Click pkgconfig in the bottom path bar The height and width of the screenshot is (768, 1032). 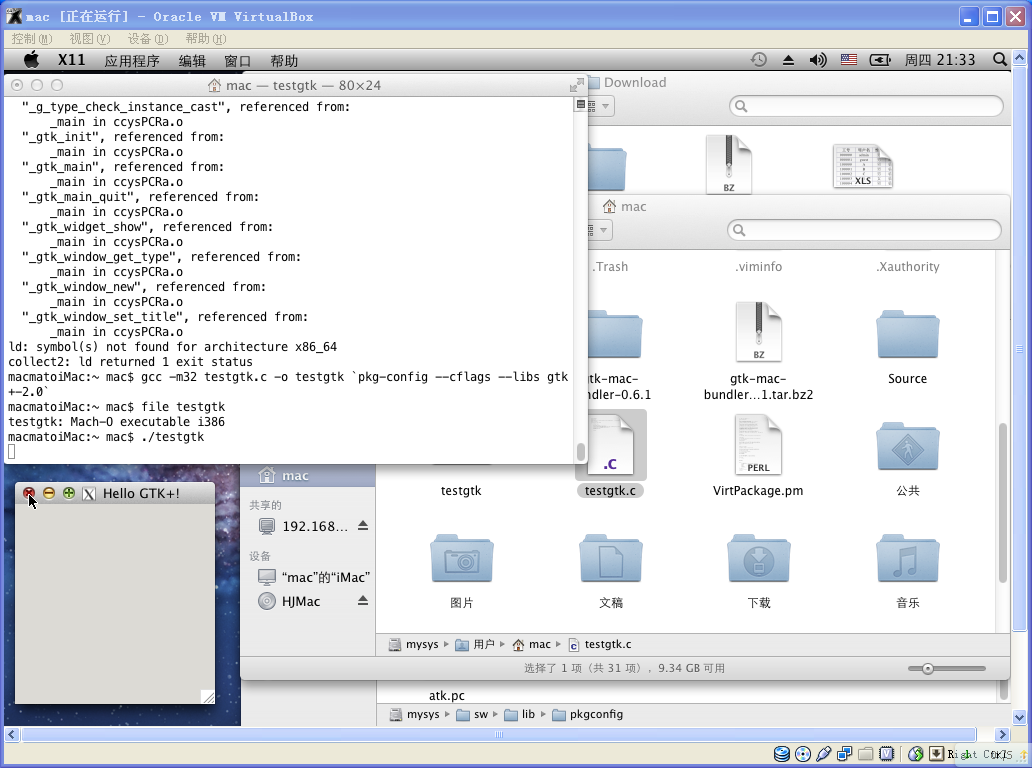(x=595, y=714)
